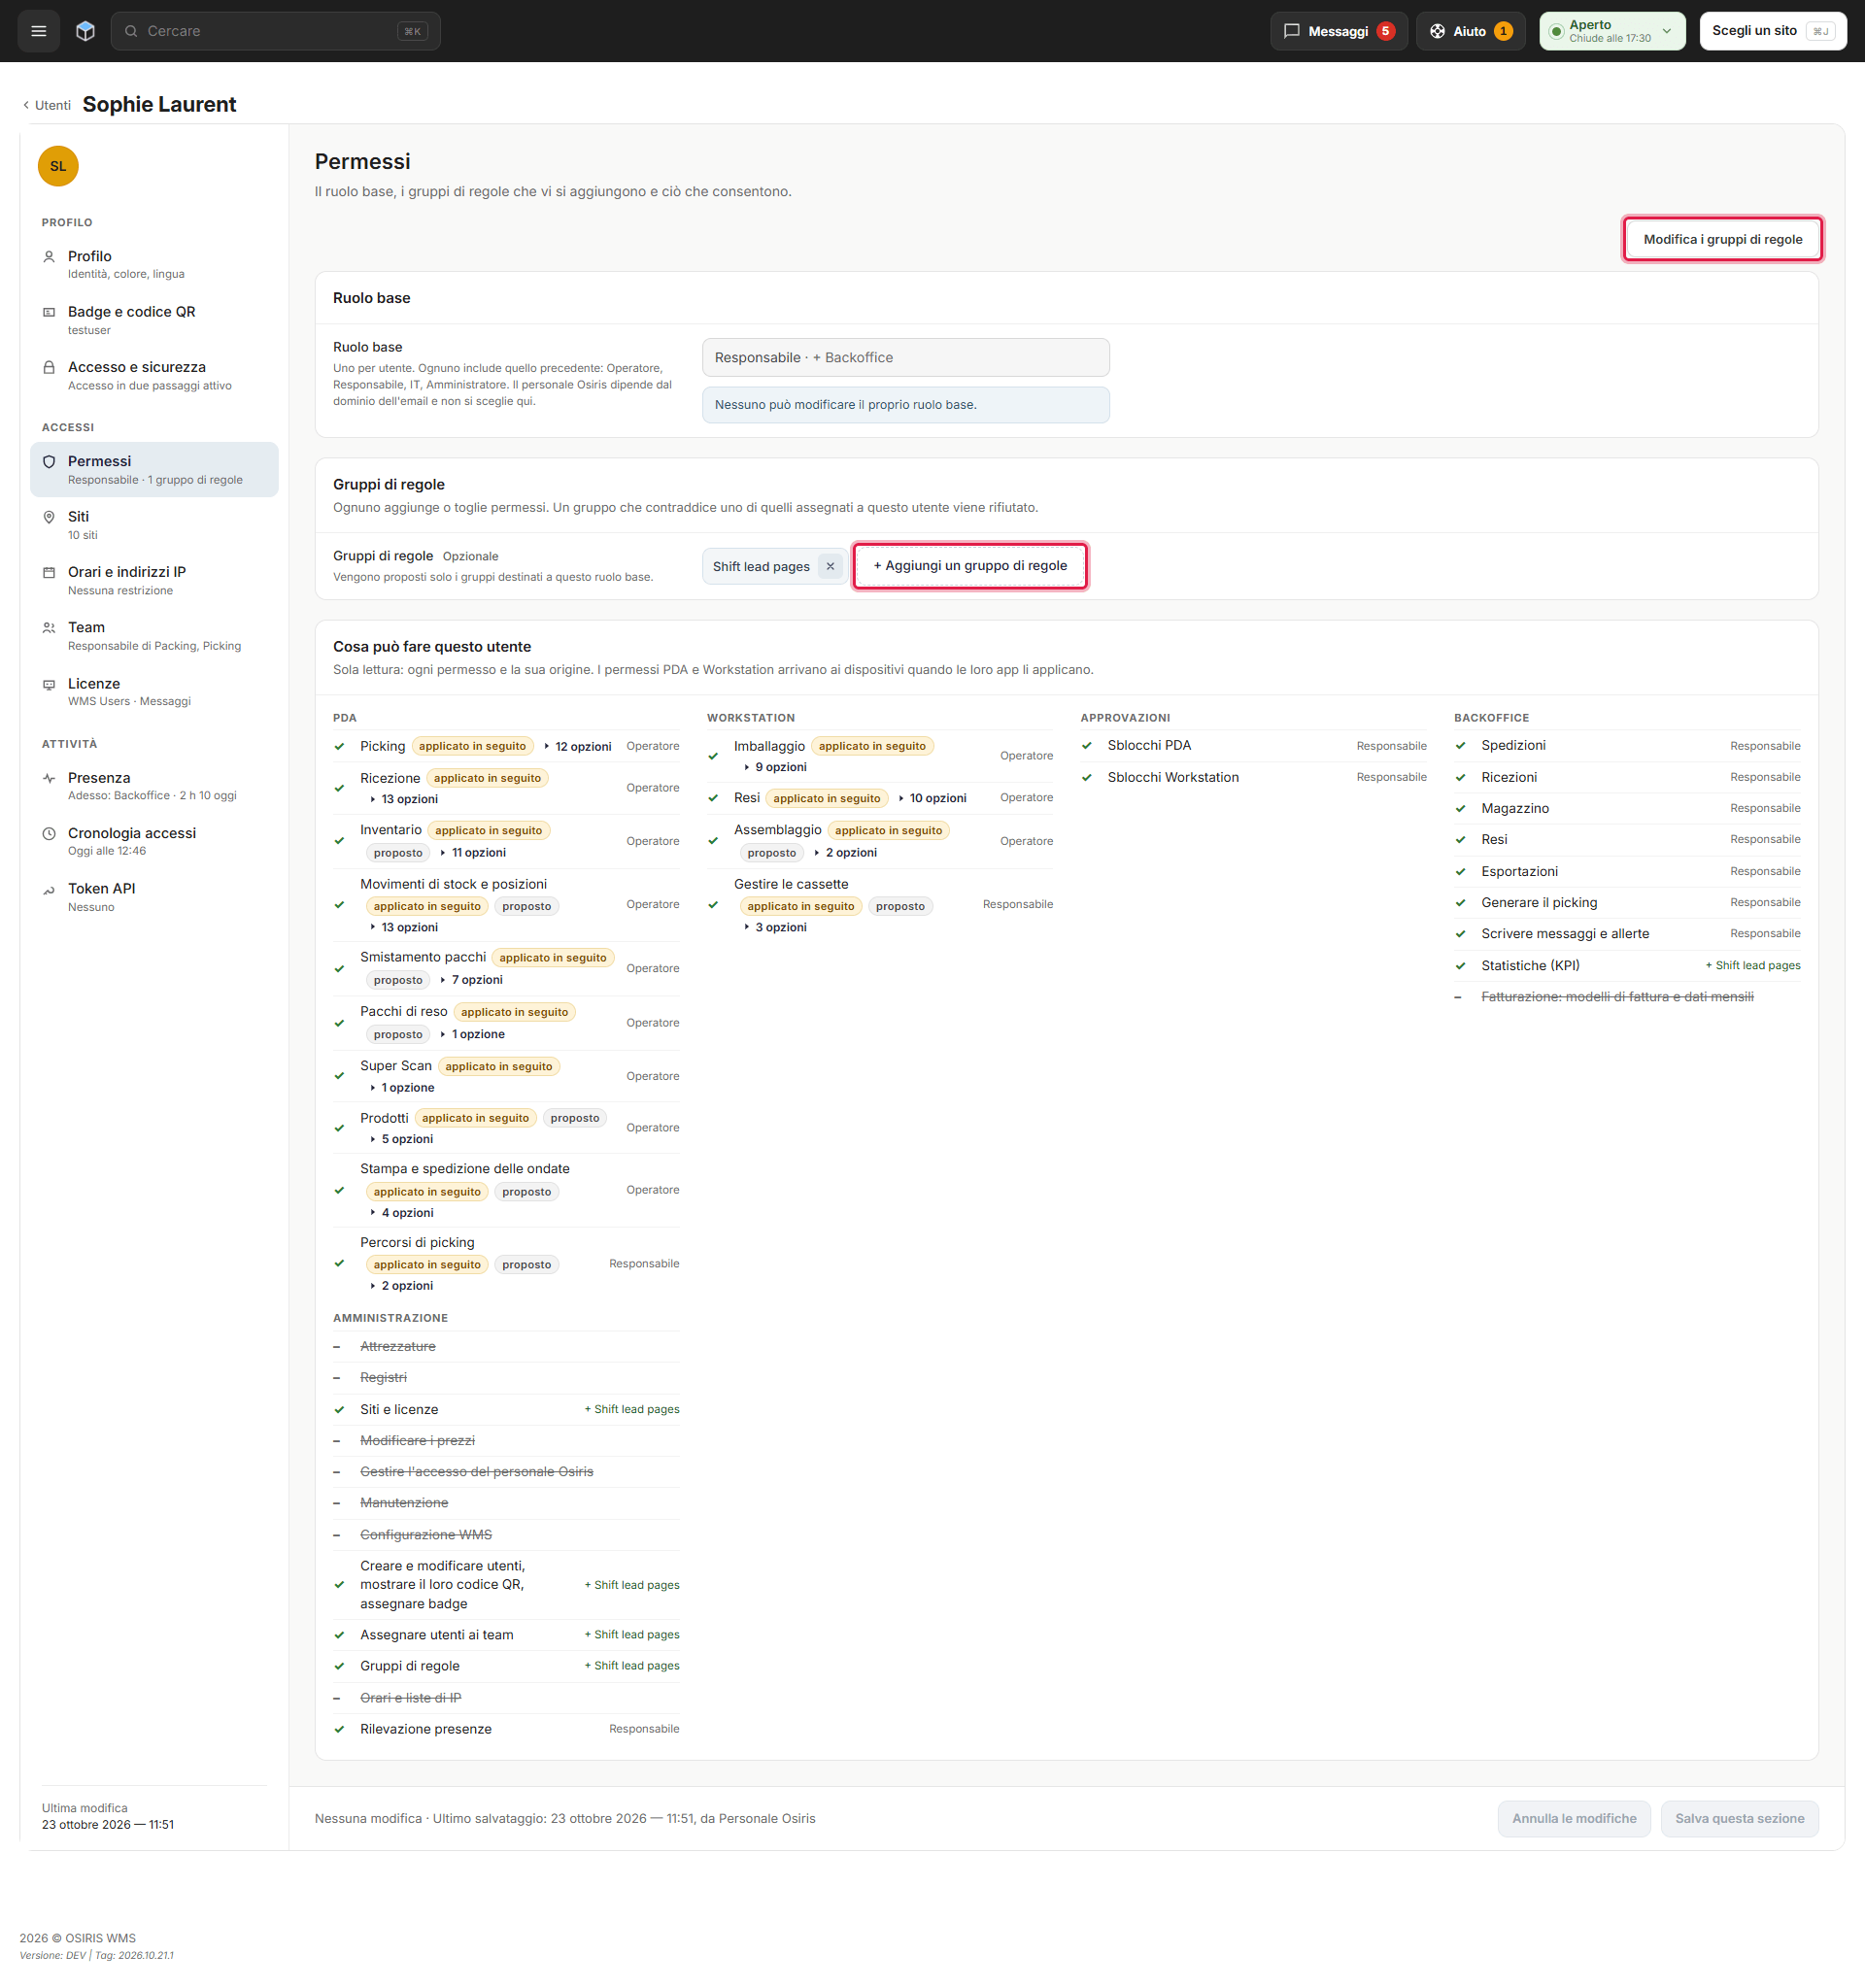Screen dimensions: 1865x1988
Task: Expand Imballaggio 9 opzioni list
Action: 775,767
